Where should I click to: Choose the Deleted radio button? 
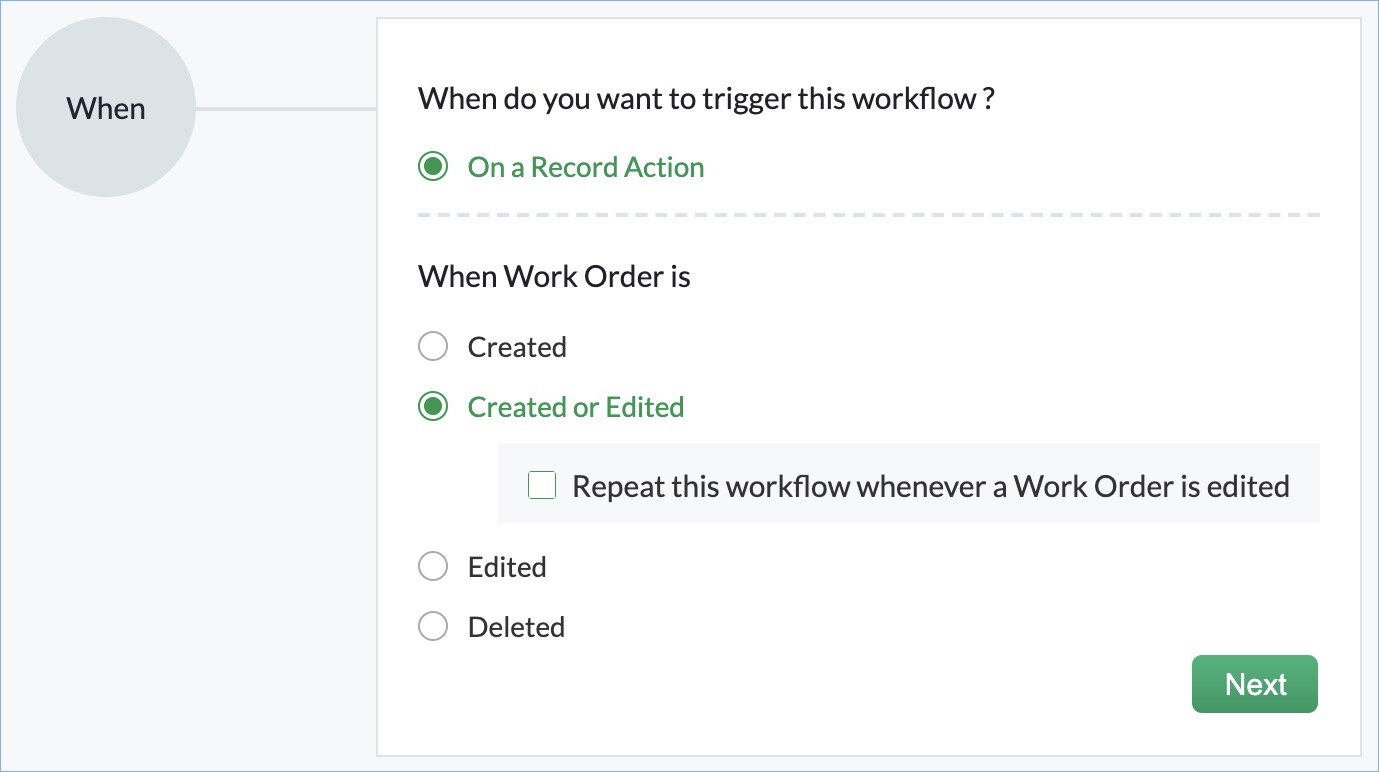[433, 627]
